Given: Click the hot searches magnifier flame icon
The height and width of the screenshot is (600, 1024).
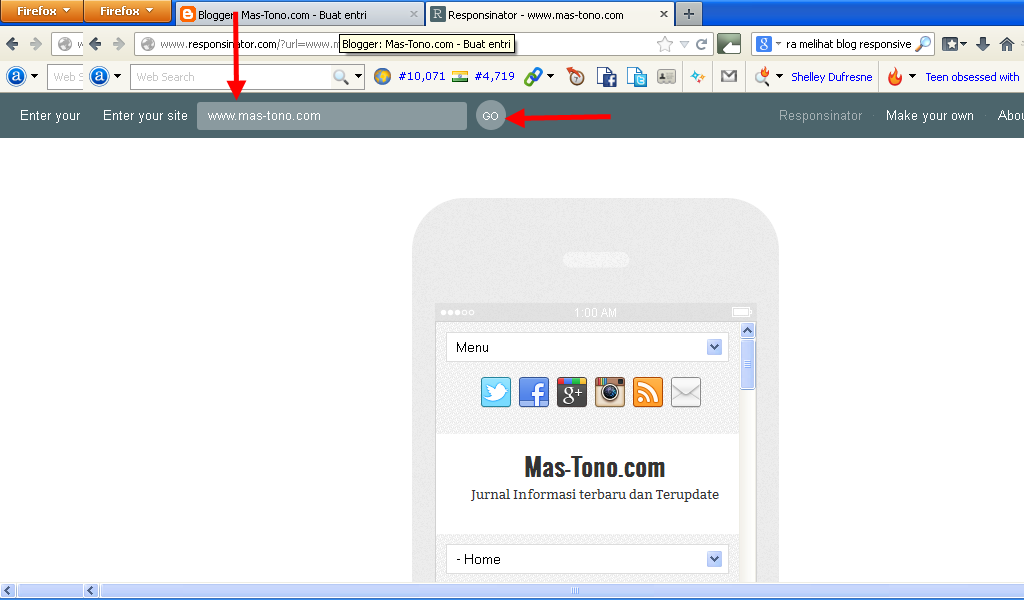Looking at the screenshot, I should point(762,77).
